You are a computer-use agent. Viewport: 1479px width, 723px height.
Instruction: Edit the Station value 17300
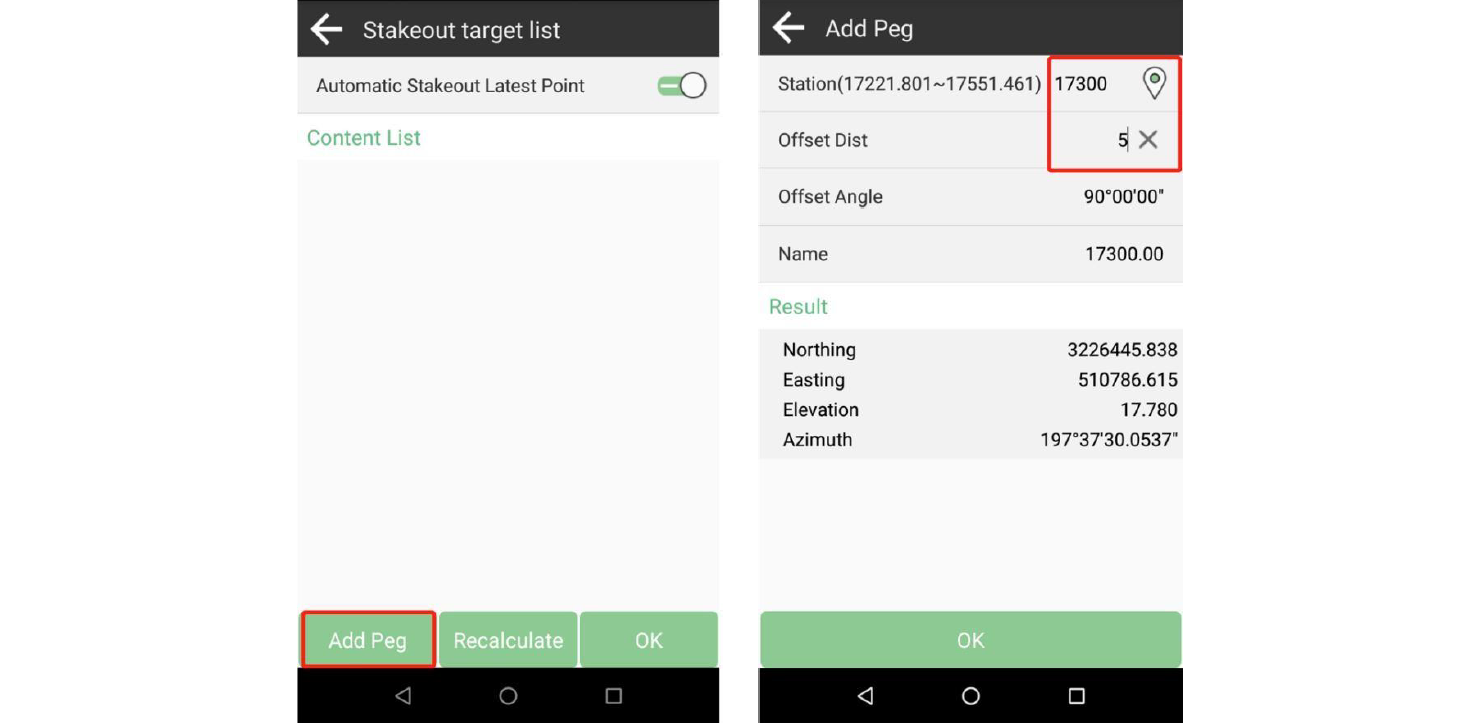pyautogui.click(x=1085, y=84)
